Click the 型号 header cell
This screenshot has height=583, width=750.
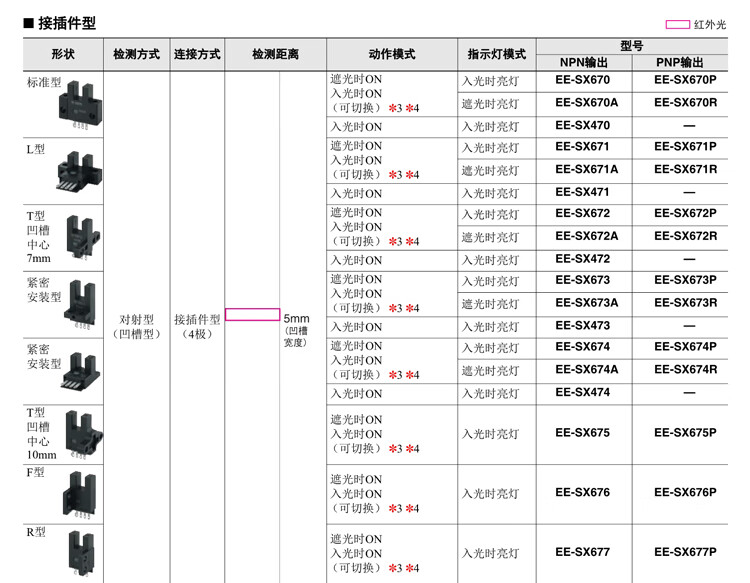(x=632, y=46)
